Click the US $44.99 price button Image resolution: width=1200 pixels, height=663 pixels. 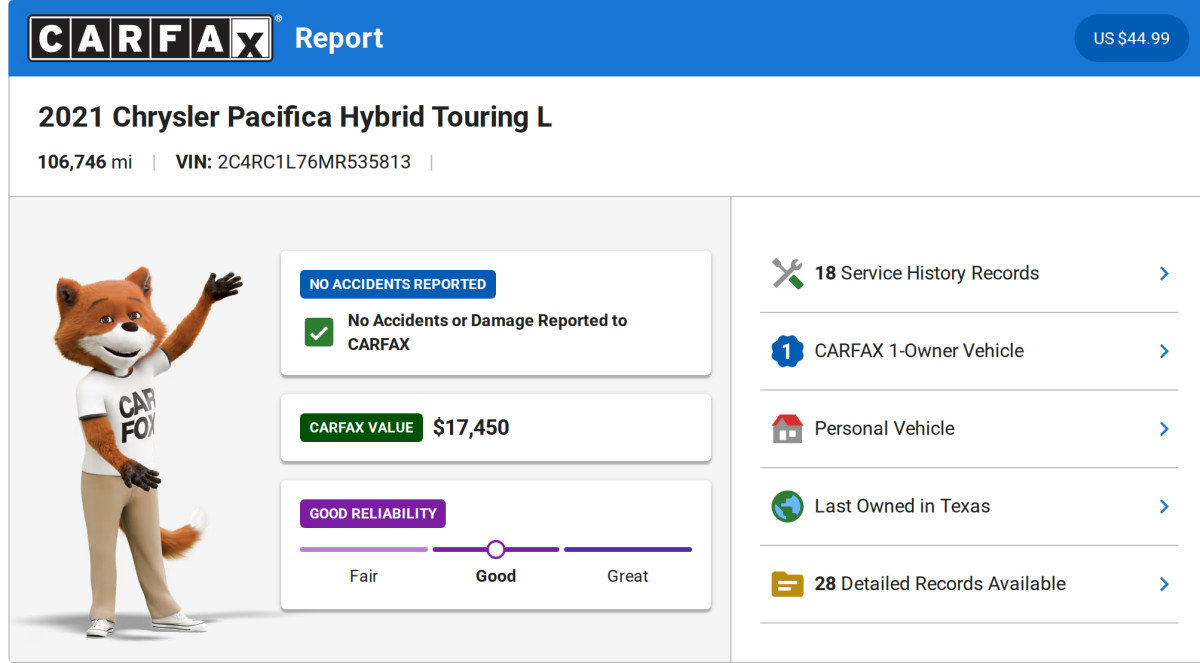1131,38
